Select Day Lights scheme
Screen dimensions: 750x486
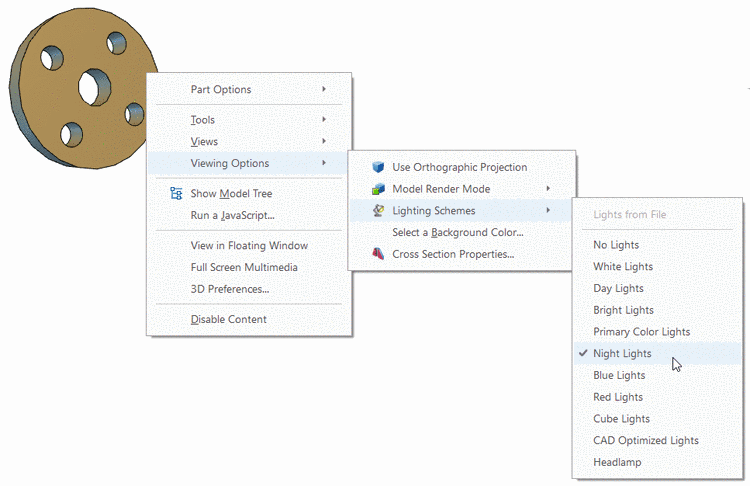click(x=658, y=288)
